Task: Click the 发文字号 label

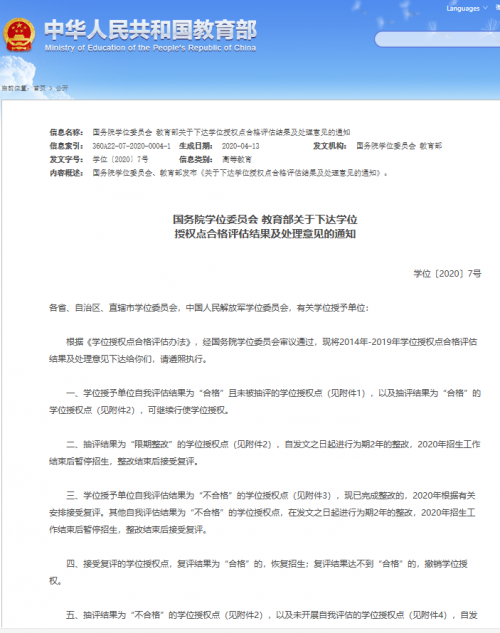Action: click(66, 159)
